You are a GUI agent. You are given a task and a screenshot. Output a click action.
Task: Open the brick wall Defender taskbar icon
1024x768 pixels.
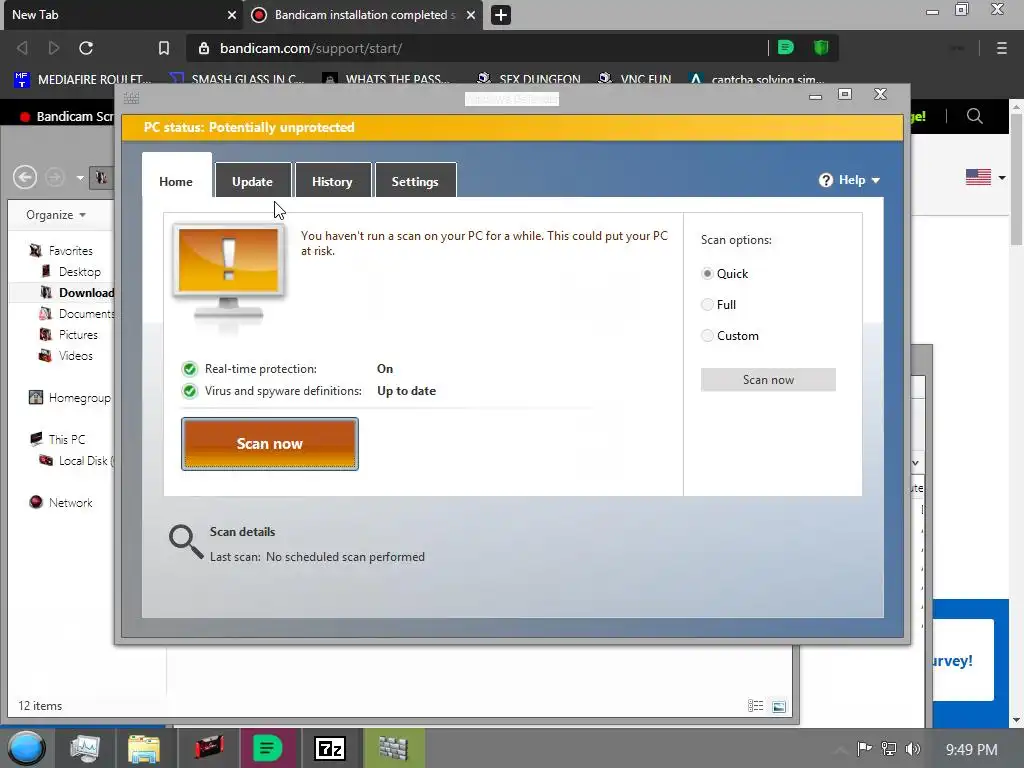point(393,749)
